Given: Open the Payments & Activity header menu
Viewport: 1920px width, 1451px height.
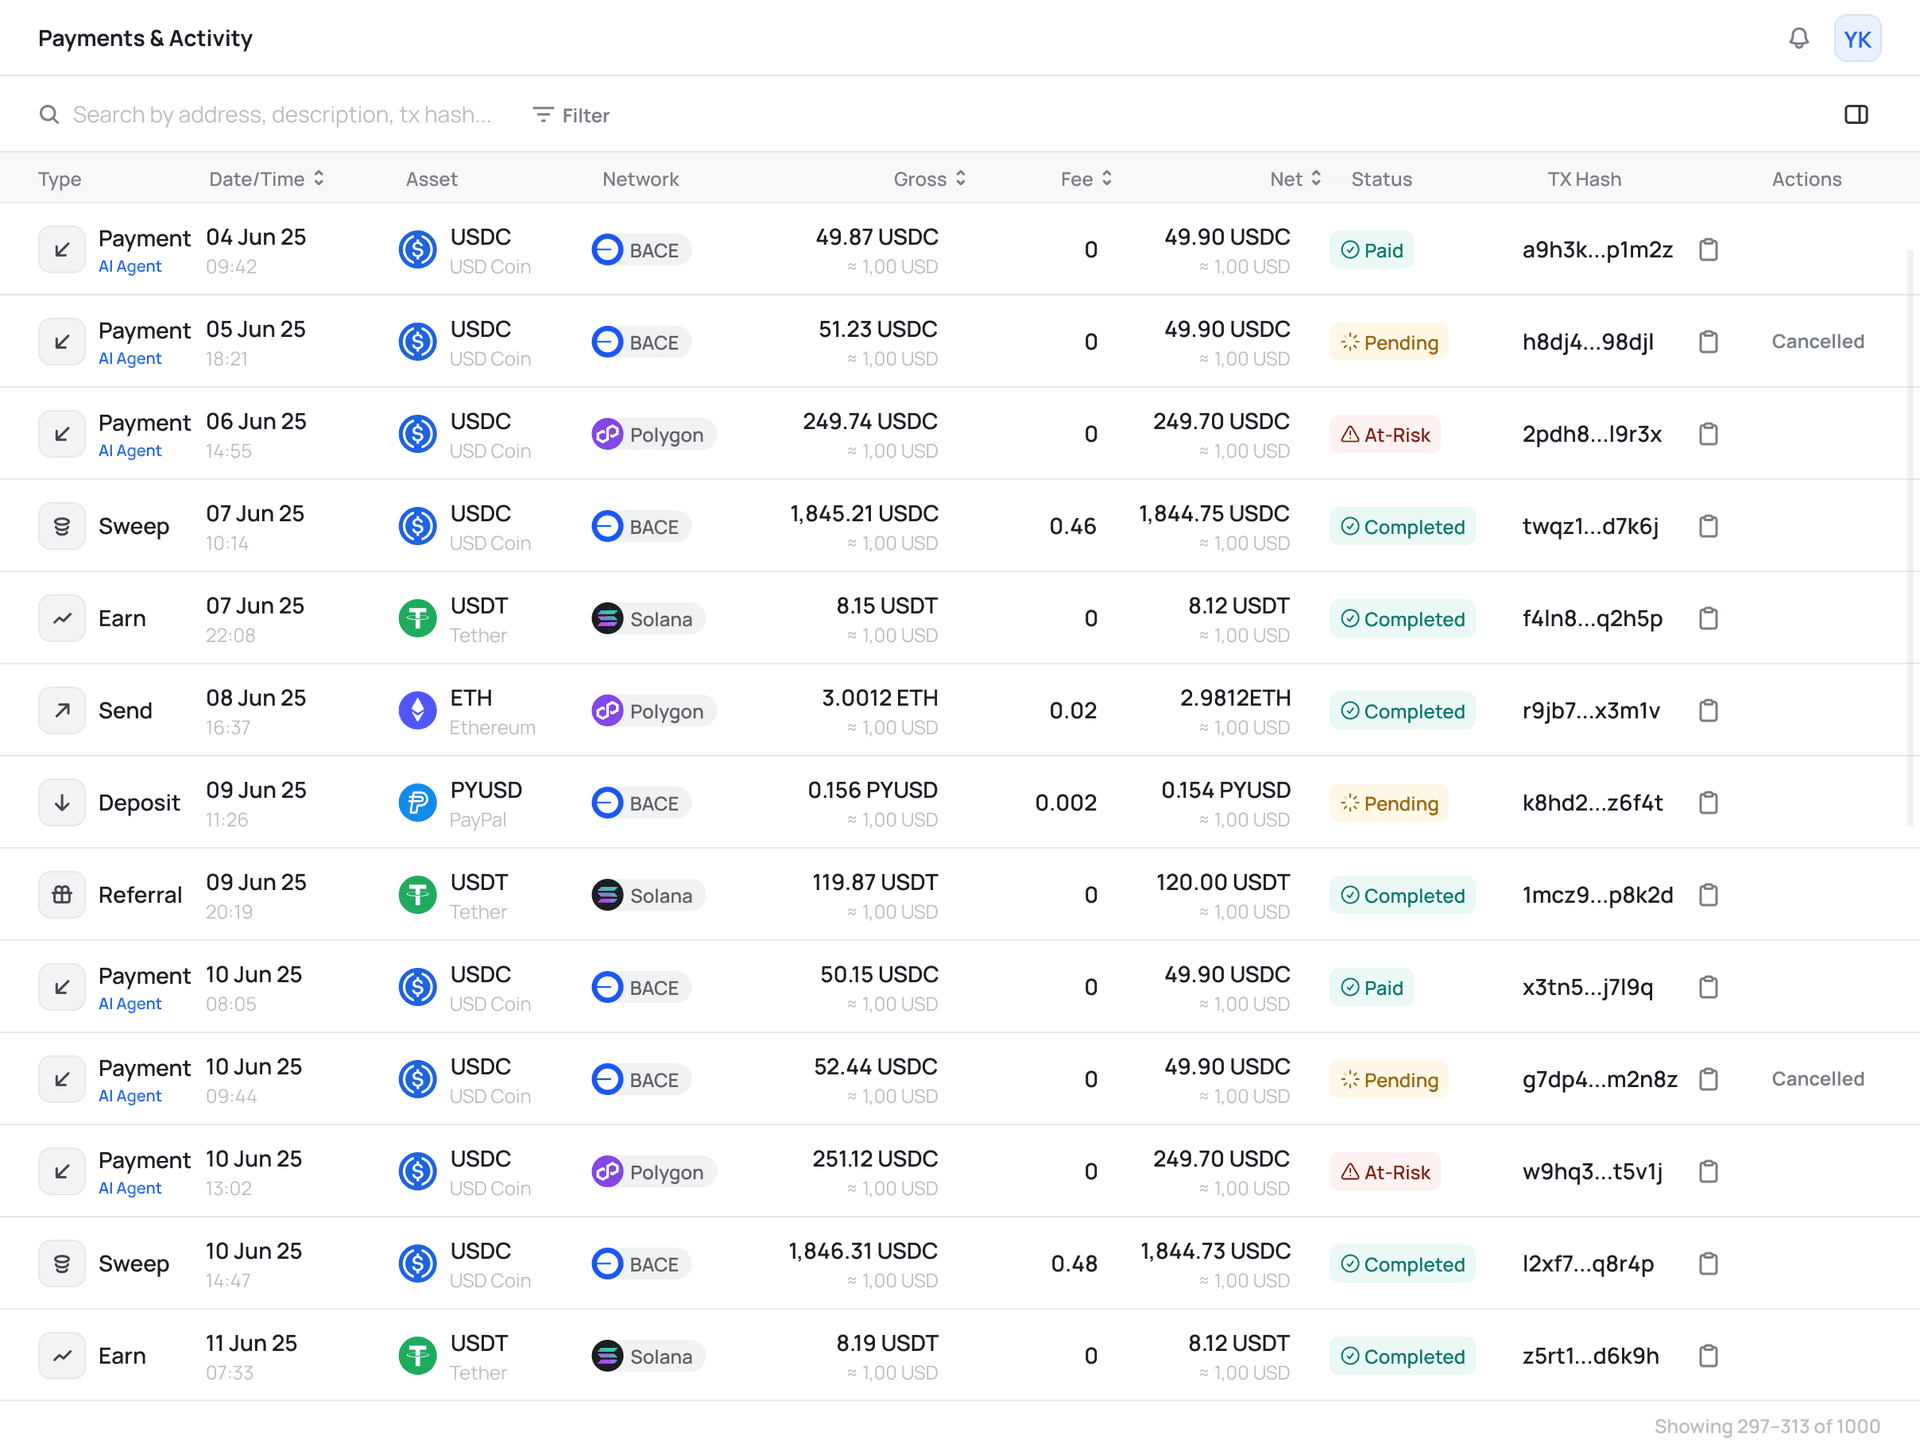Looking at the screenshot, I should [145, 38].
